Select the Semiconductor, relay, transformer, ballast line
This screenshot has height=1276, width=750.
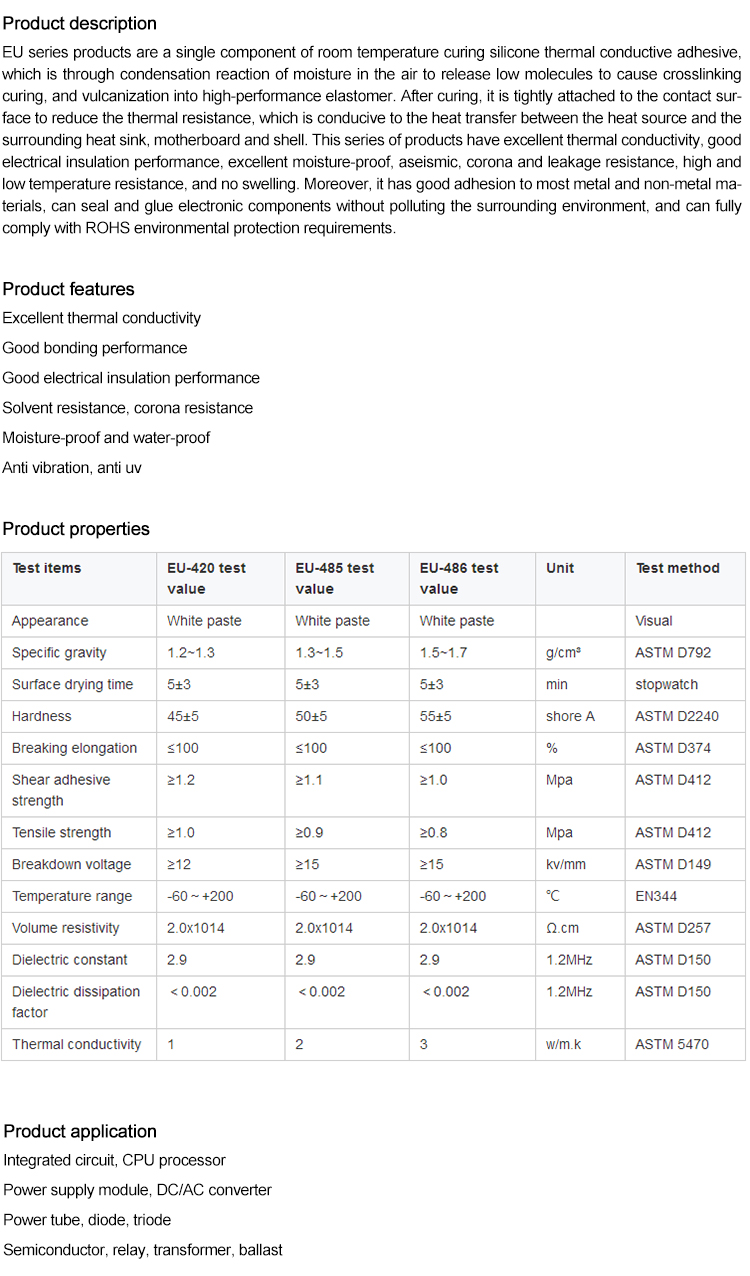click(143, 1250)
